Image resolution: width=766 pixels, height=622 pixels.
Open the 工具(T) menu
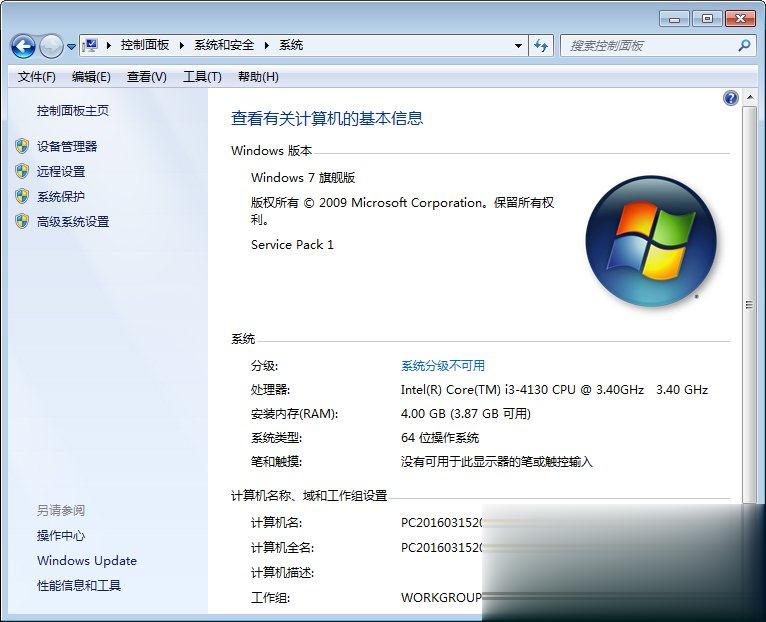click(x=202, y=77)
